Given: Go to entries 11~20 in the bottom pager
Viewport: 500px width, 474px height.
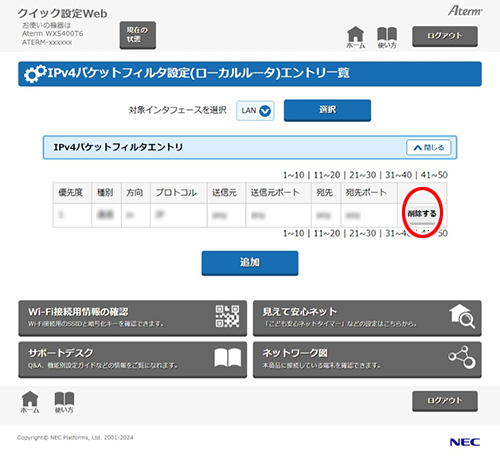Looking at the screenshot, I should [327, 233].
